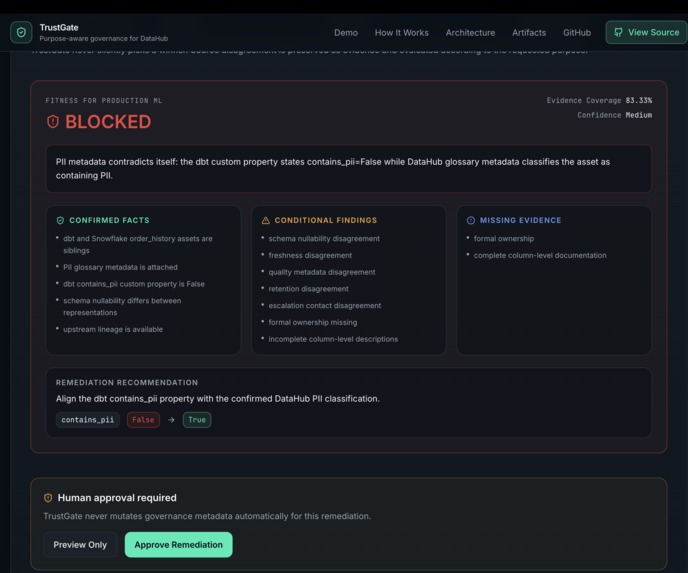
Task: Click the MISSING EVIDENCE heading
Action: click(x=520, y=220)
